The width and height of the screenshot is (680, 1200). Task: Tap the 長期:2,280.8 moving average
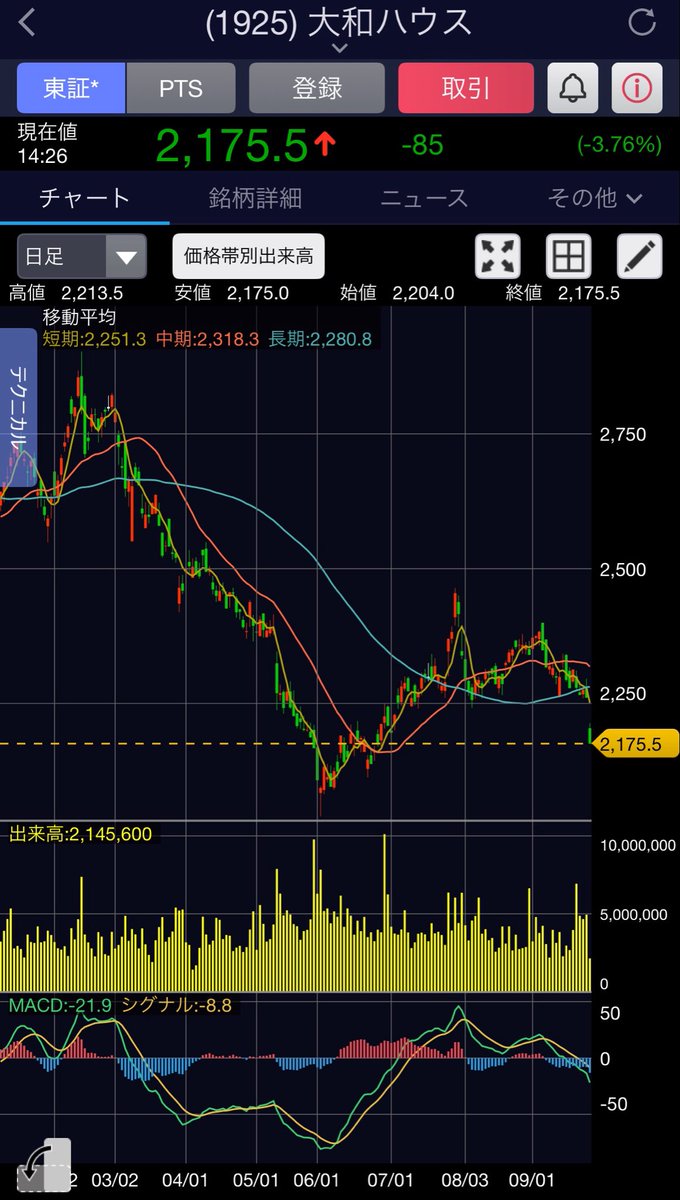click(320, 339)
